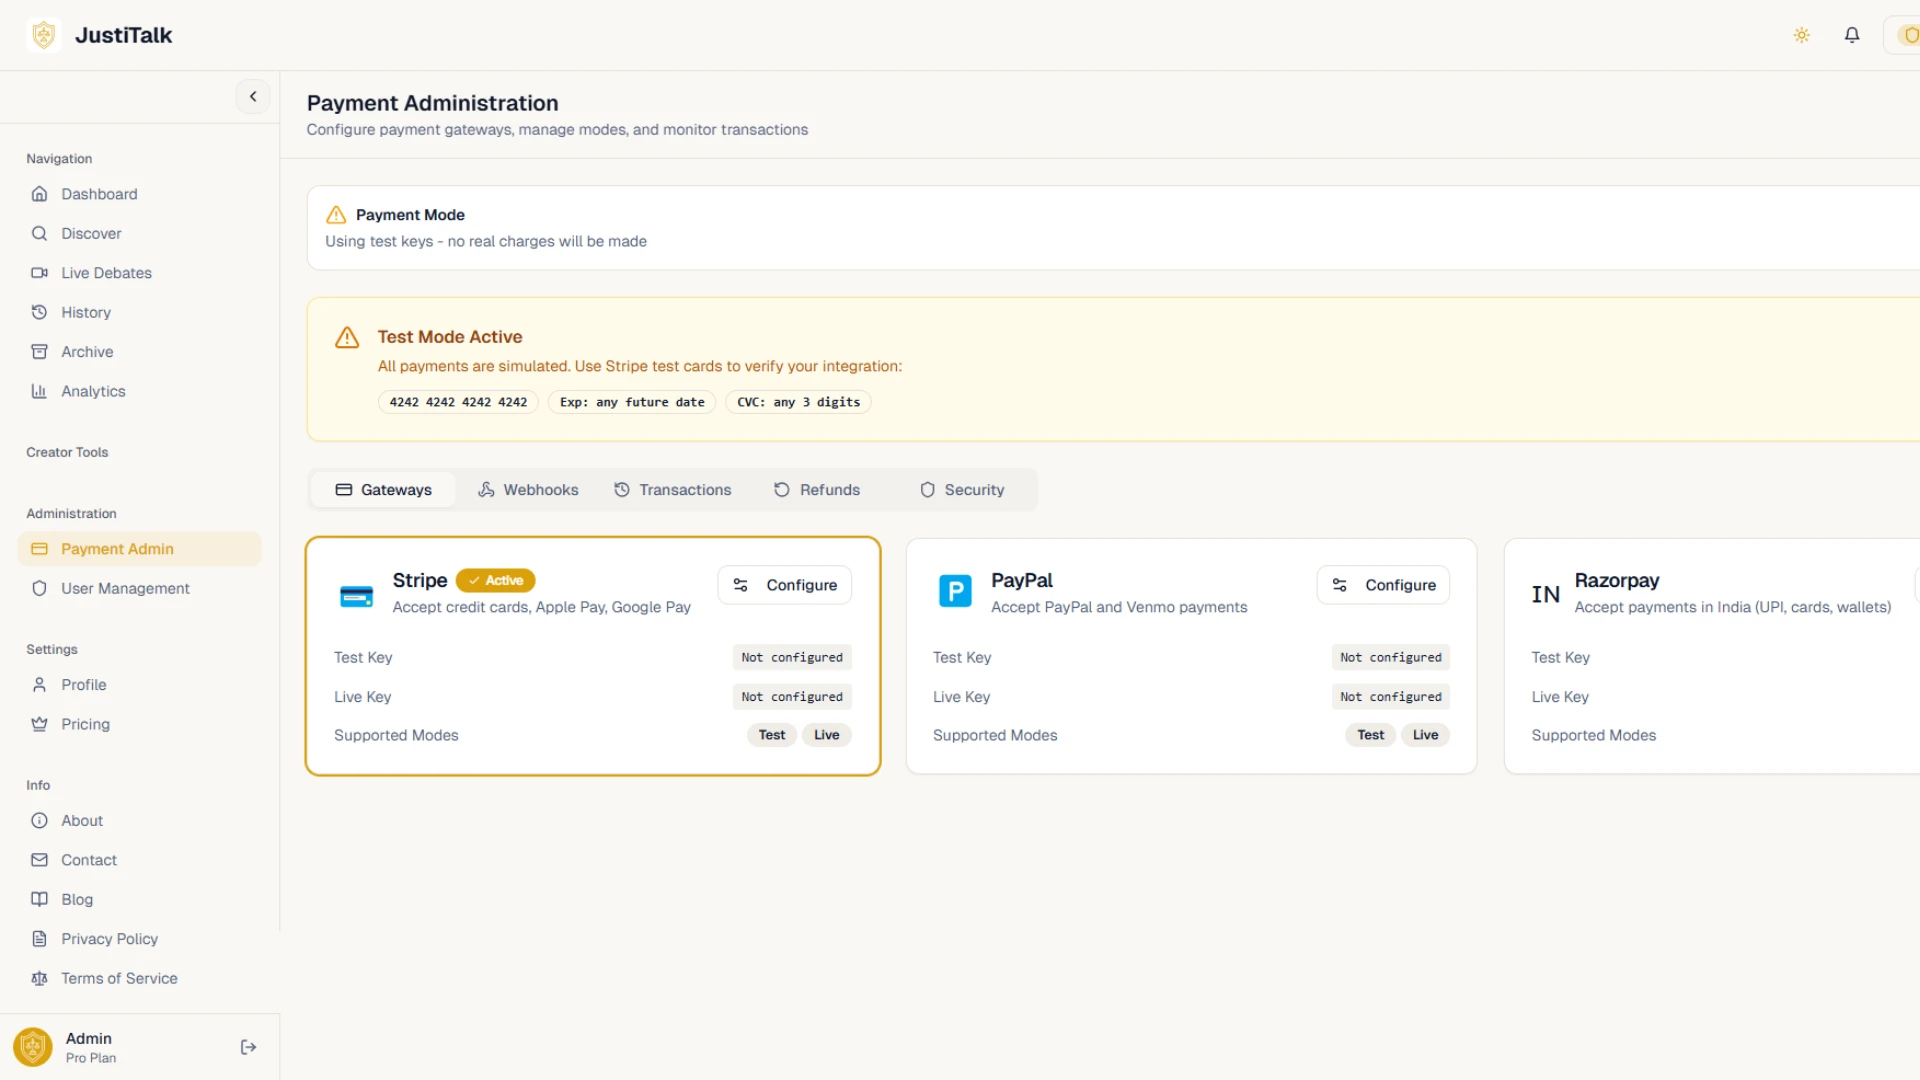
Task: Click Stripe's Test mode badge
Action: pos(772,735)
